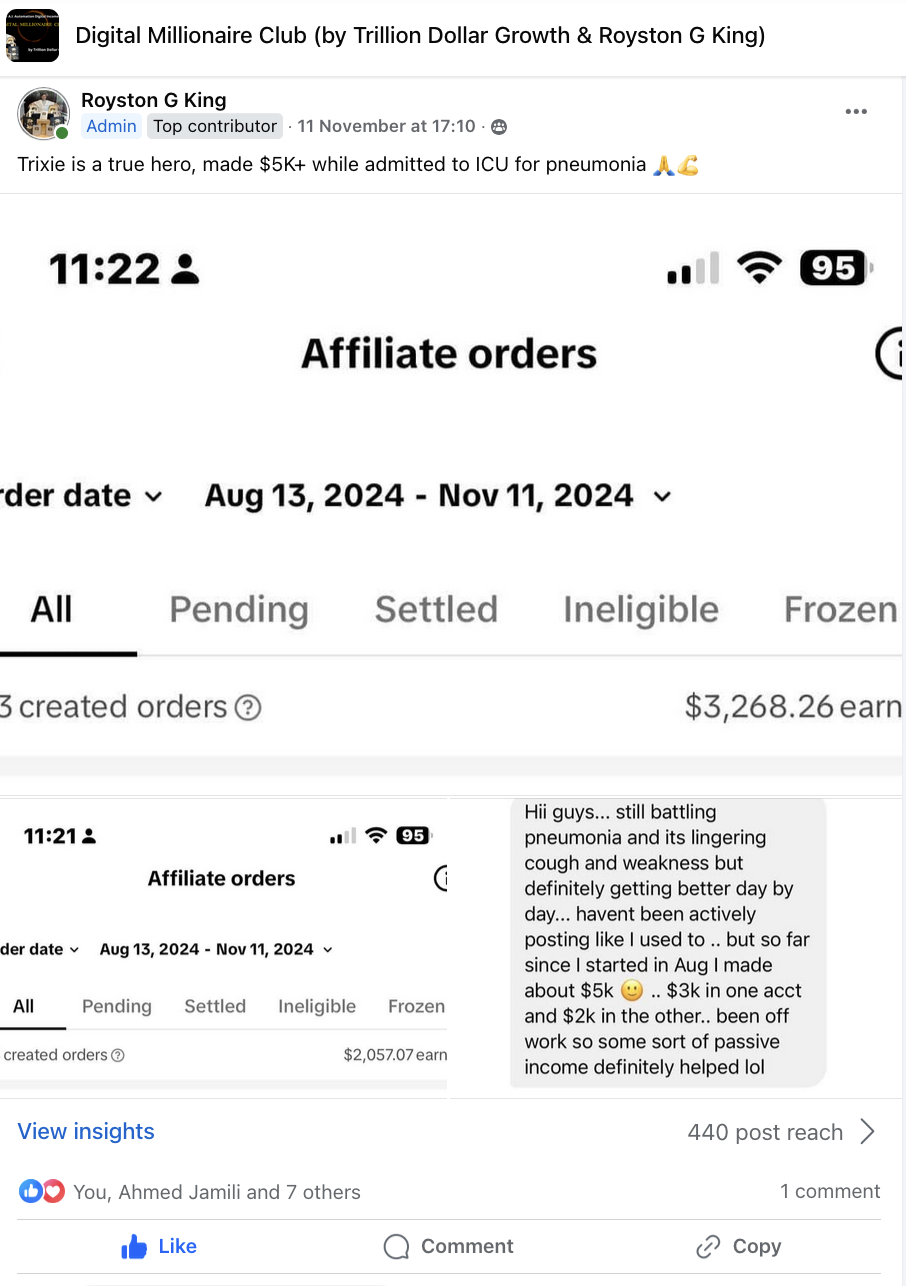Open the three-dots post options menu
The image size is (906, 1286).
point(856,112)
